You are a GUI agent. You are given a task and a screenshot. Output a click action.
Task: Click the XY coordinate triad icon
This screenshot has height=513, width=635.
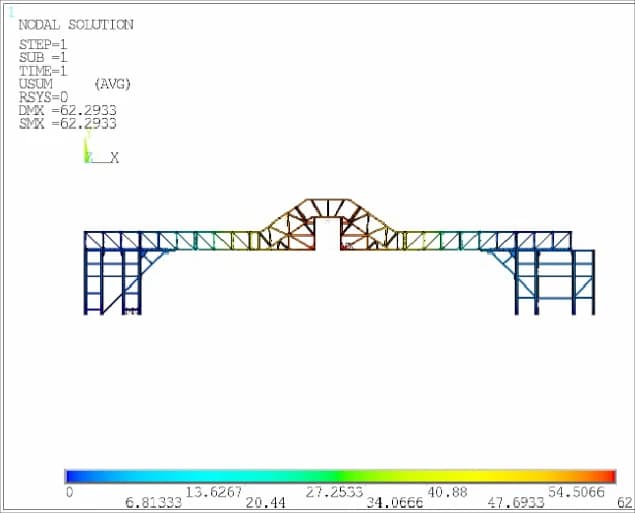tap(101, 148)
